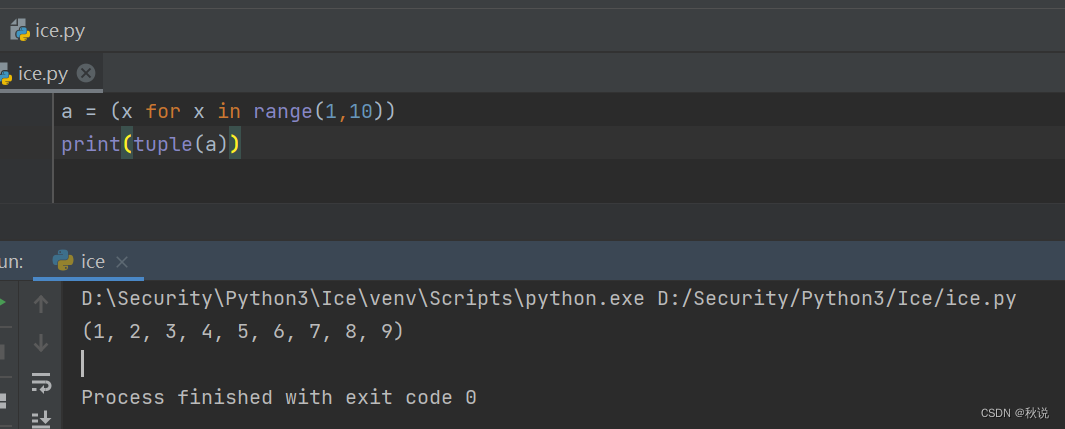Close the ice.py editor tab

86,73
